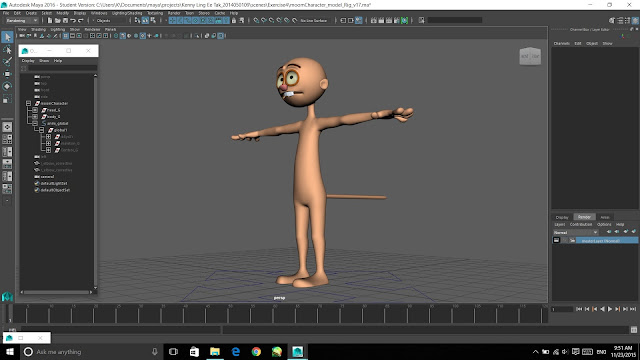Toggle select by hierarchy mode
The width and height of the screenshot is (640, 360).
point(137,20)
